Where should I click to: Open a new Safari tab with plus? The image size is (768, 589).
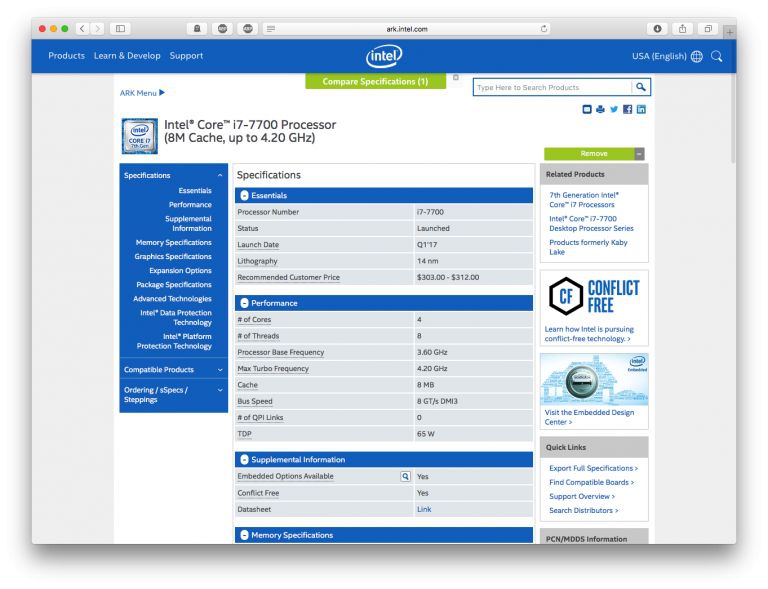(729, 32)
